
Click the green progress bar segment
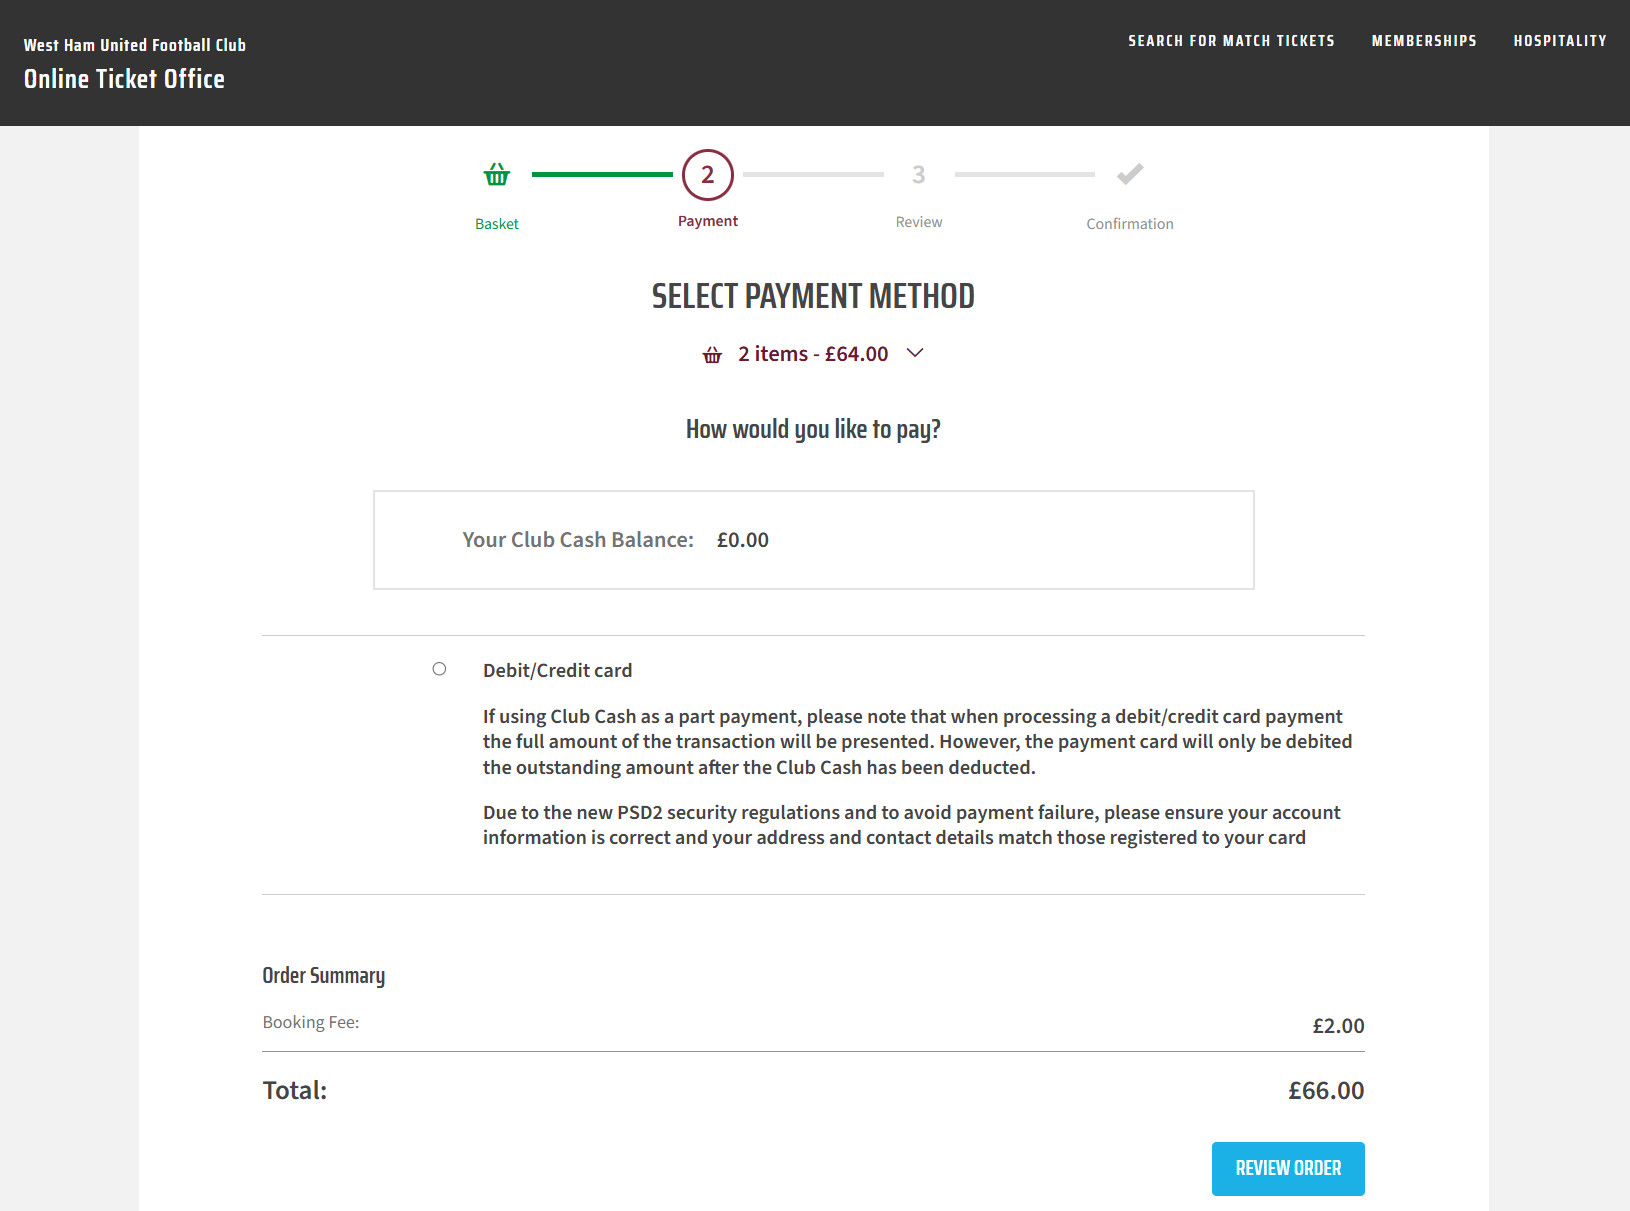tap(602, 175)
